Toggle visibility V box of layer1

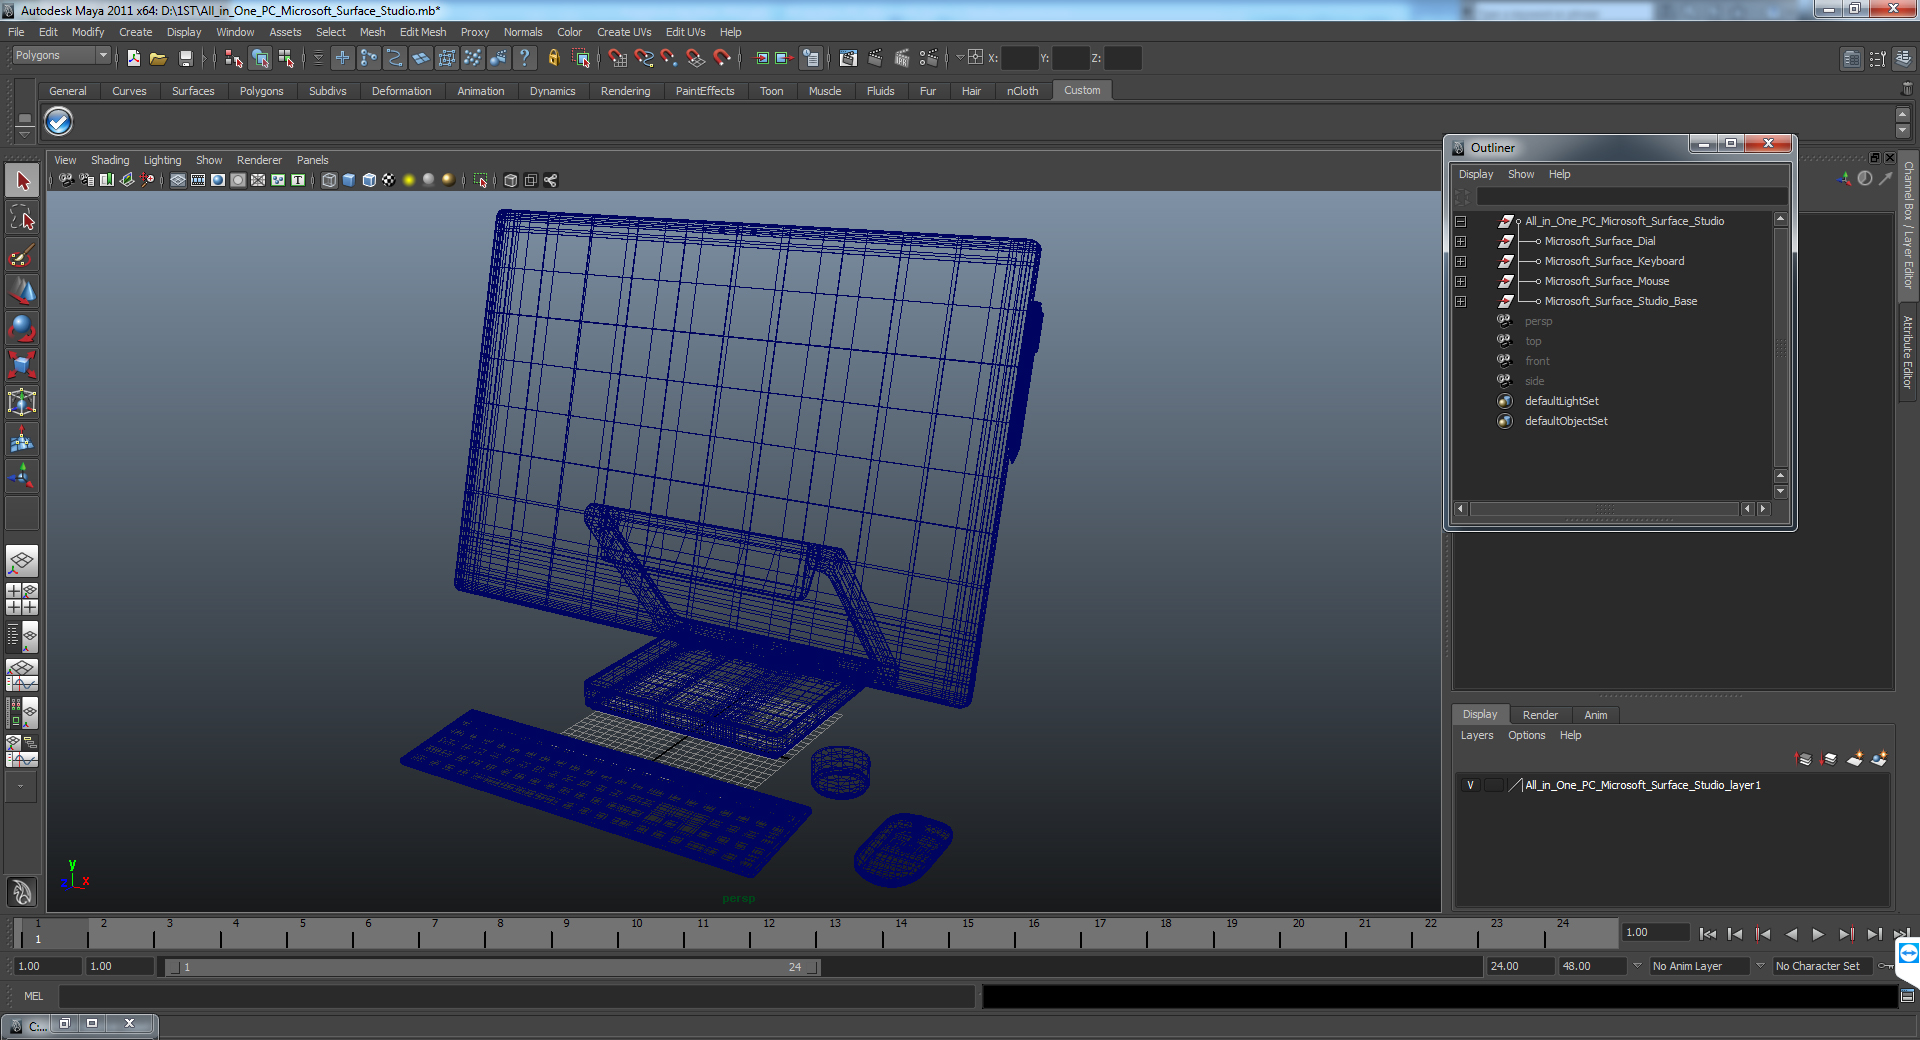pos(1470,785)
